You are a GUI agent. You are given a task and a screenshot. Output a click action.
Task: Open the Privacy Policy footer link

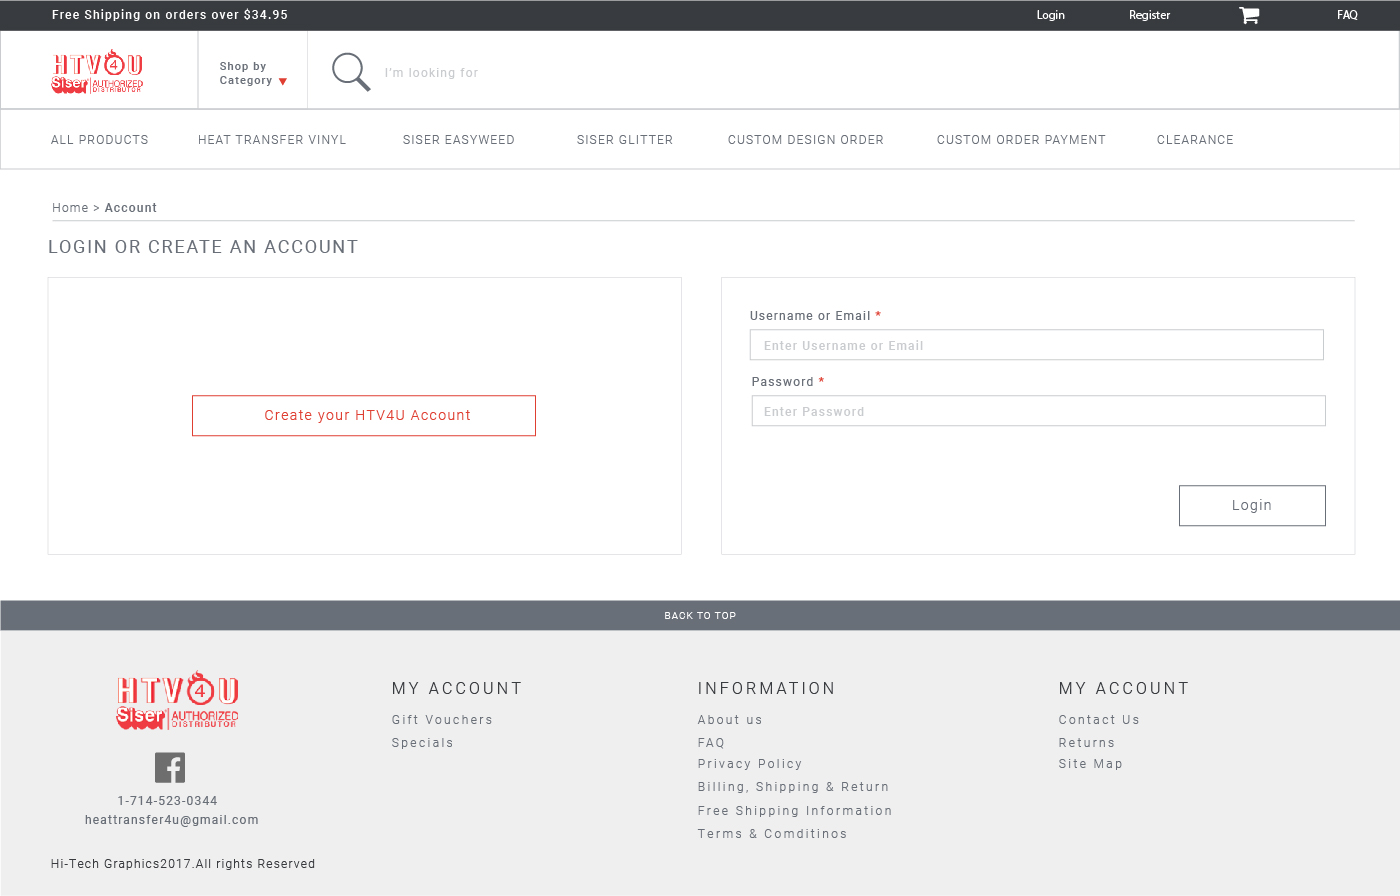(x=750, y=764)
